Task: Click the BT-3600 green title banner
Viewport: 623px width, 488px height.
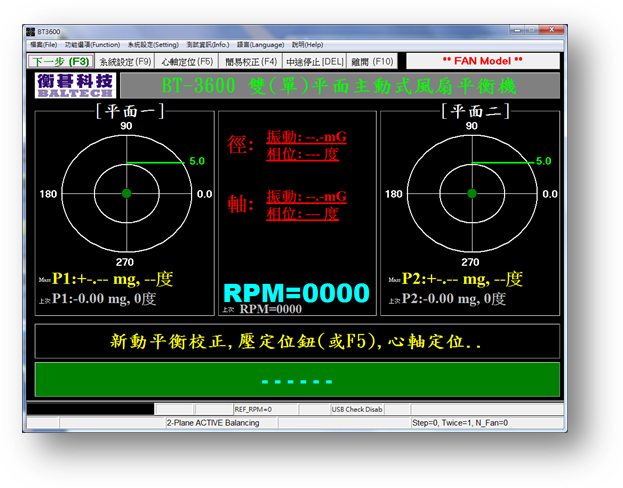Action: click(340, 85)
